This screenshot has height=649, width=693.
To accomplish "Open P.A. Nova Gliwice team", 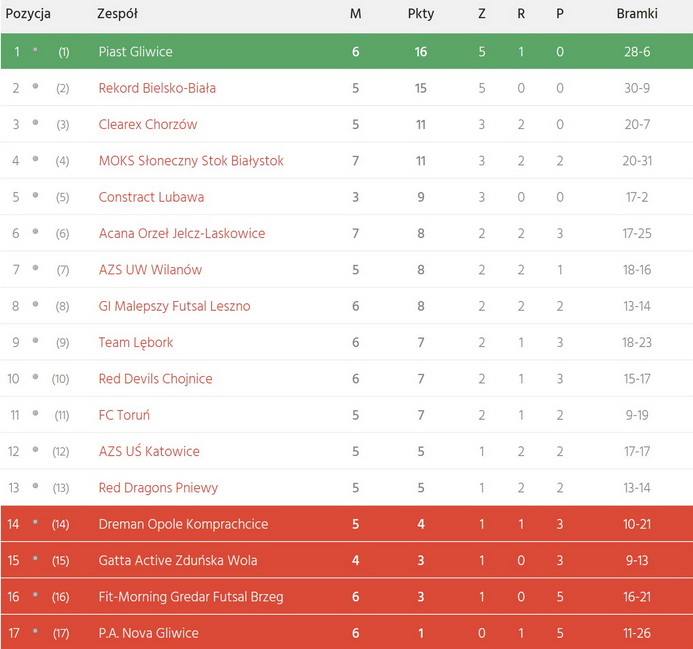I will click(x=148, y=633).
